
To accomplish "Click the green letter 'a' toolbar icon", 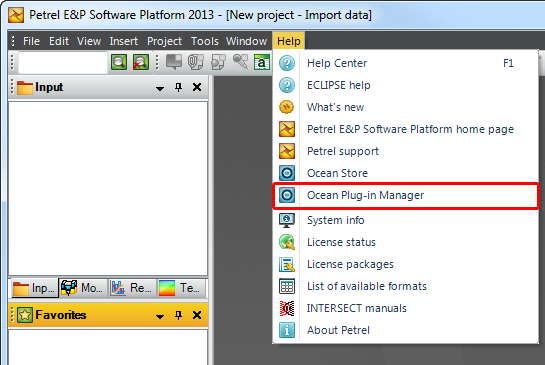I will coord(262,62).
